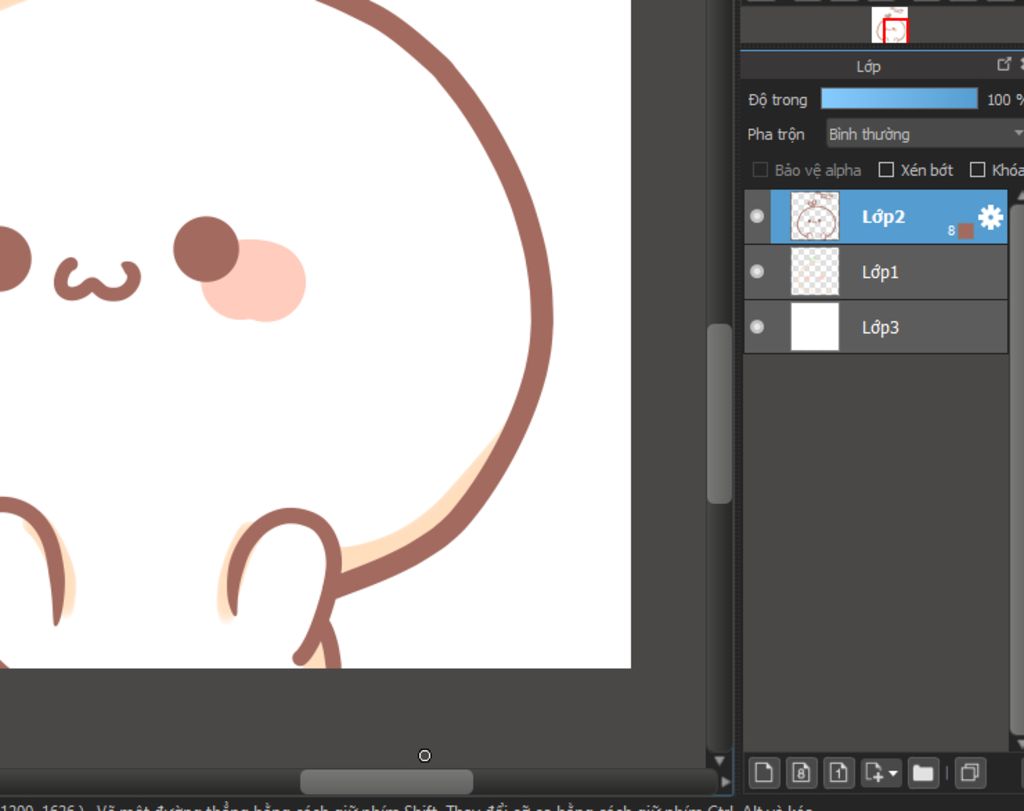This screenshot has width=1024, height=811.
Task: Open the add-layer dropdown menu
Action: (x=881, y=773)
